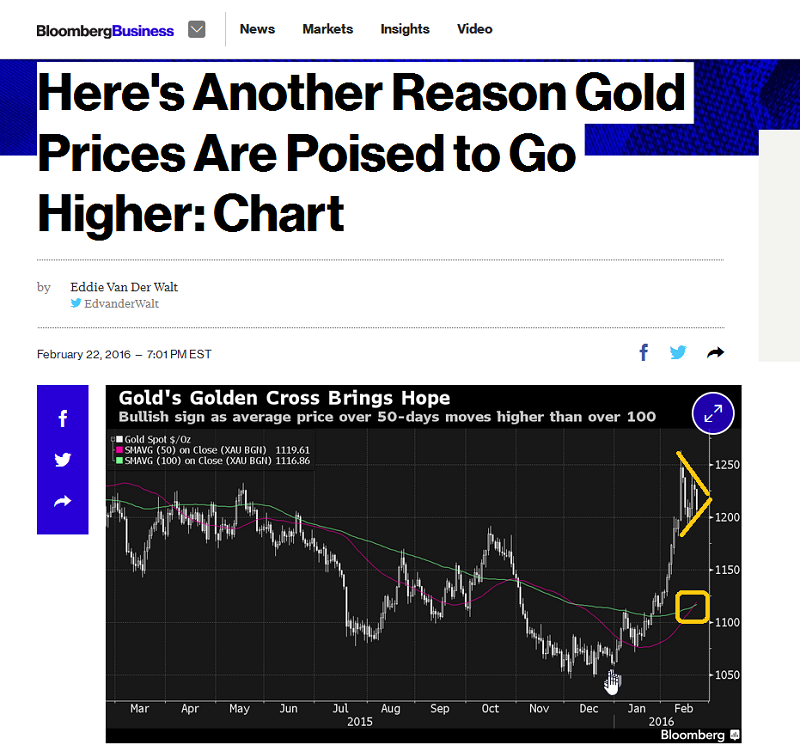
Task: Expand the gold chart to fullscreen
Action: 713,413
